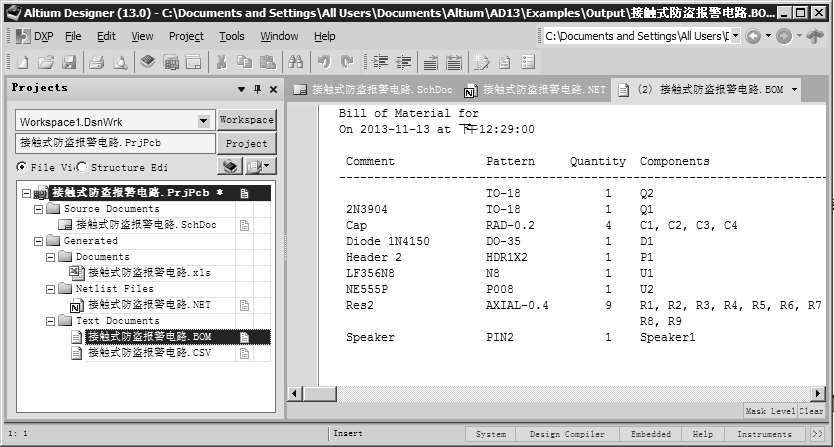The image size is (834, 447).
Task: Collapse the Generated folder node
Action: [x=39, y=241]
